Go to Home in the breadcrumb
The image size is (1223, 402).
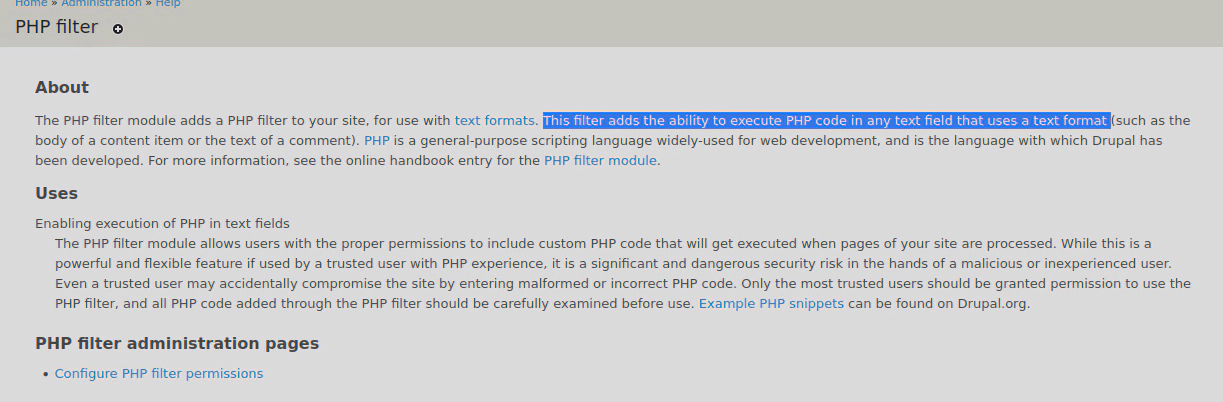(31, 4)
